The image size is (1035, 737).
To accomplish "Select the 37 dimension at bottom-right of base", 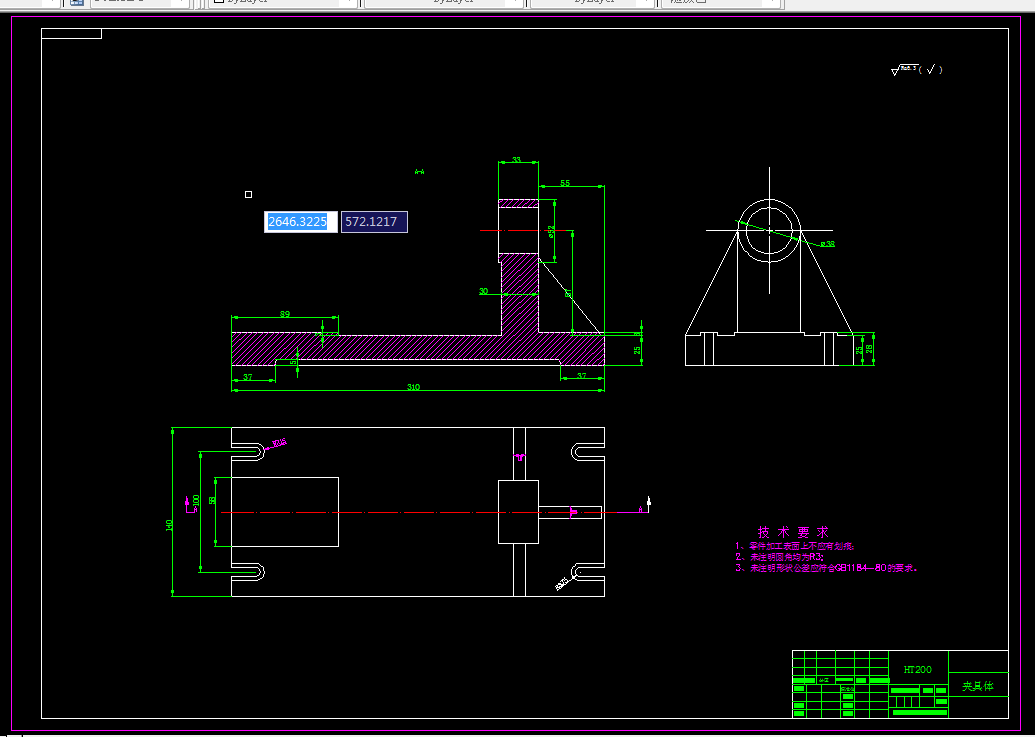I will click(x=582, y=376).
